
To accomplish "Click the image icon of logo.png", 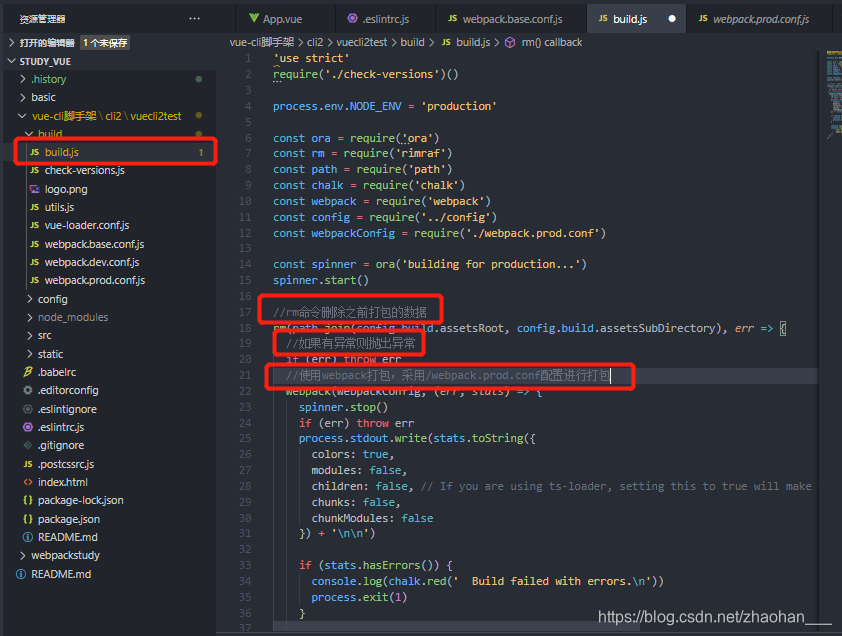I will tap(34, 189).
